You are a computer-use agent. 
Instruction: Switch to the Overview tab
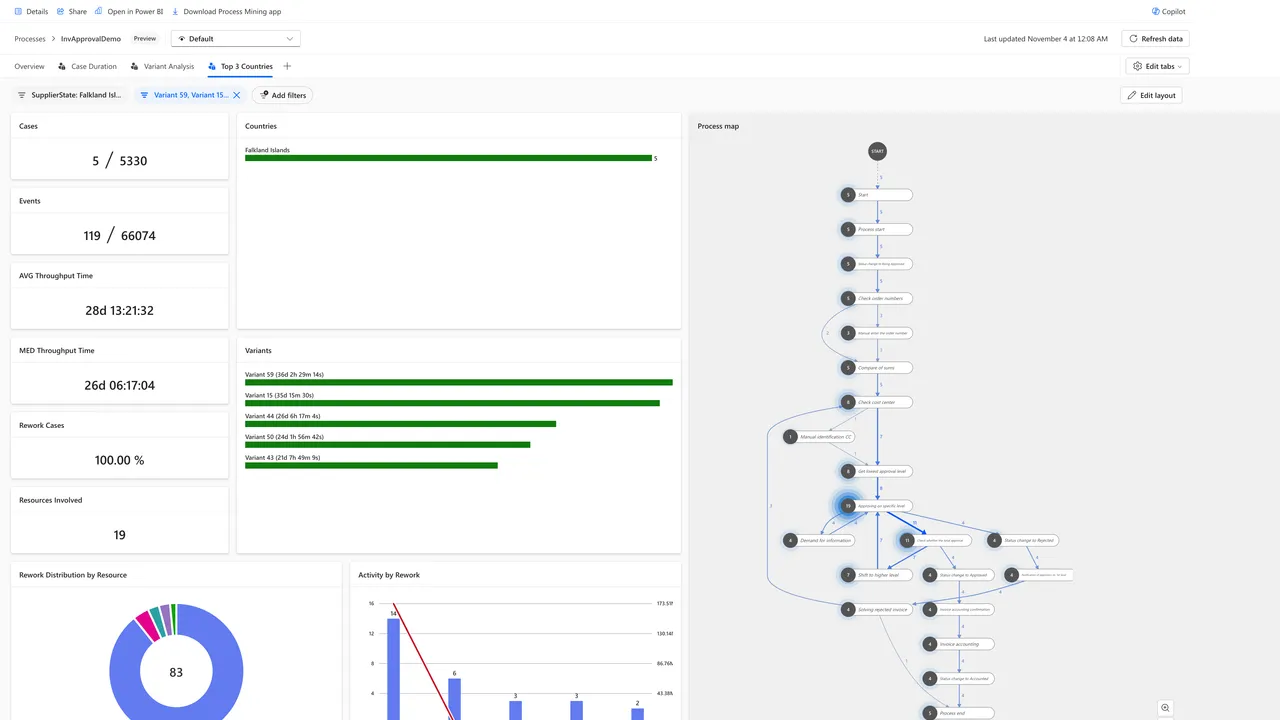tap(29, 66)
